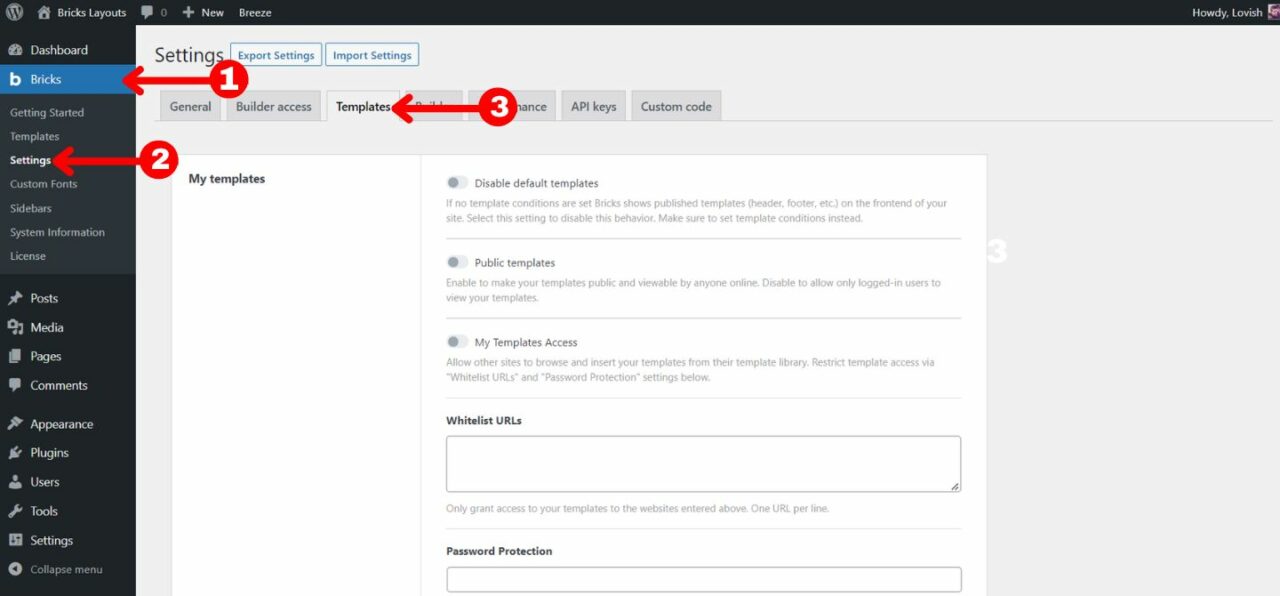Click the Password Protection input field
The width and height of the screenshot is (1280, 596).
(702, 579)
